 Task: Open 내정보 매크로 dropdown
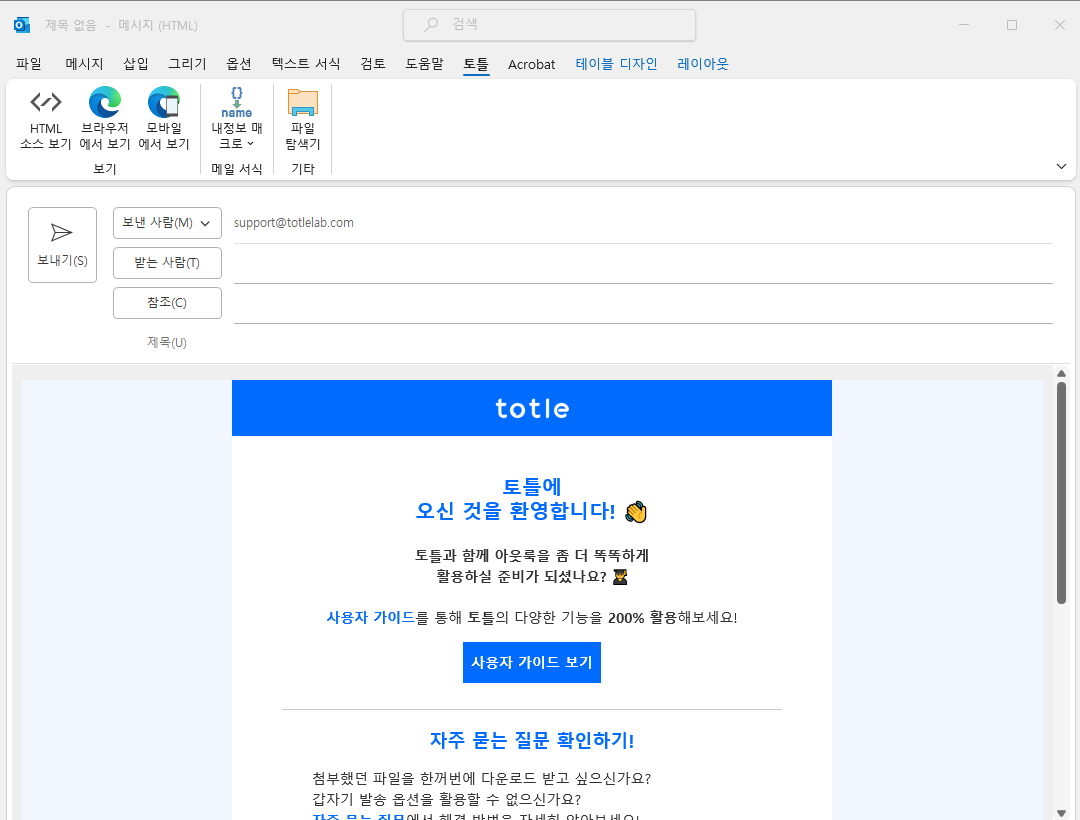(236, 120)
